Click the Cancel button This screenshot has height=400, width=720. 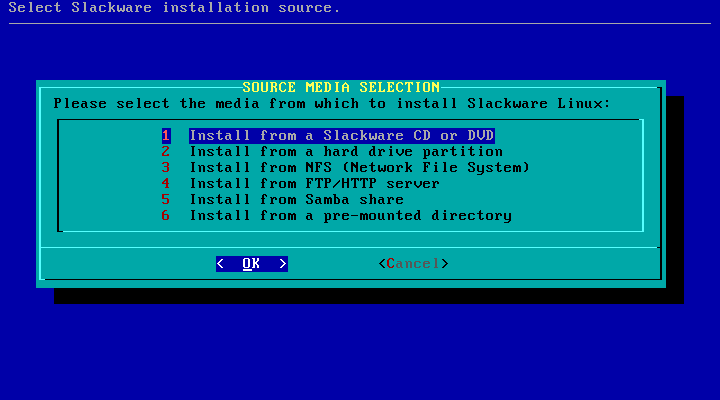coord(413,264)
